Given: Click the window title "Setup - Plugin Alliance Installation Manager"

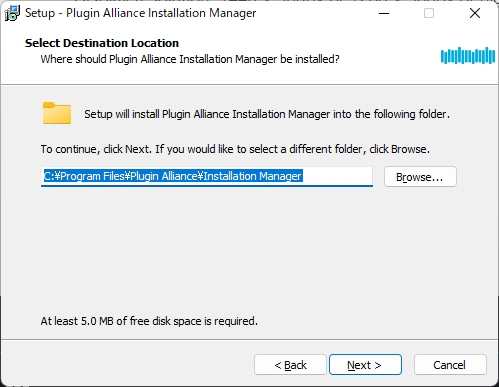Looking at the screenshot, I should 140,13.
